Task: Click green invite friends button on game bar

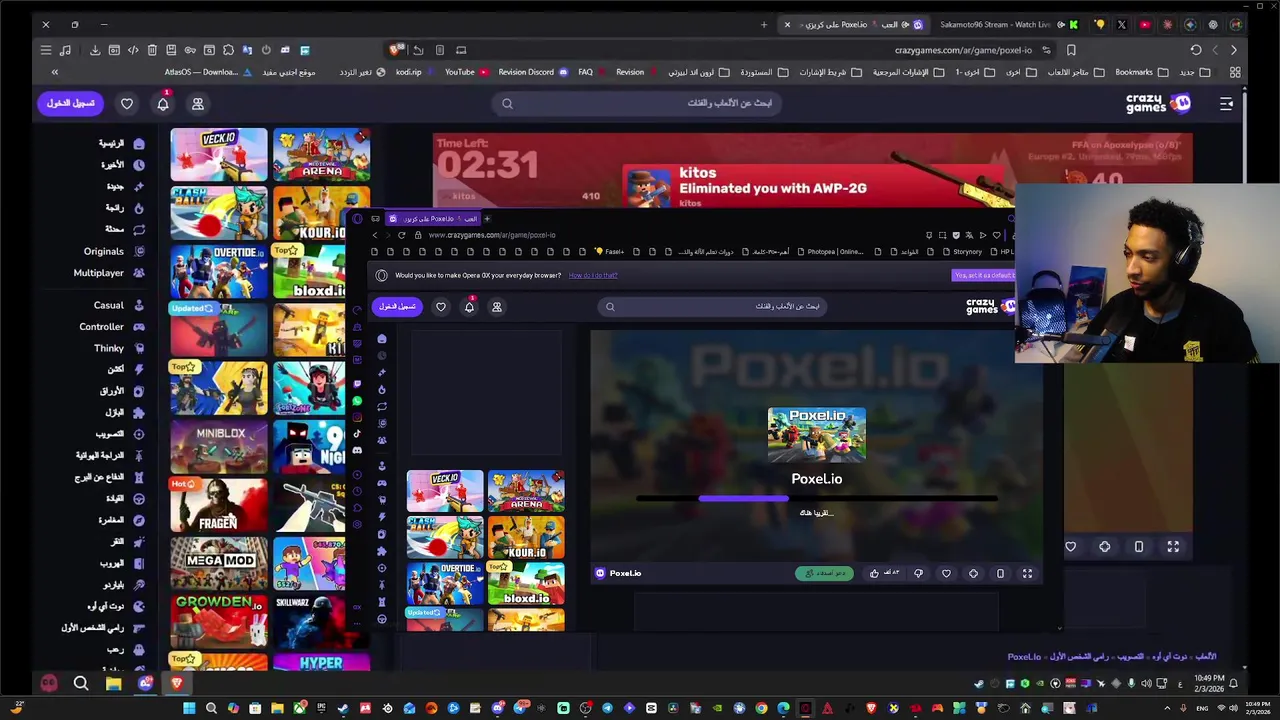Action: pyautogui.click(x=824, y=573)
